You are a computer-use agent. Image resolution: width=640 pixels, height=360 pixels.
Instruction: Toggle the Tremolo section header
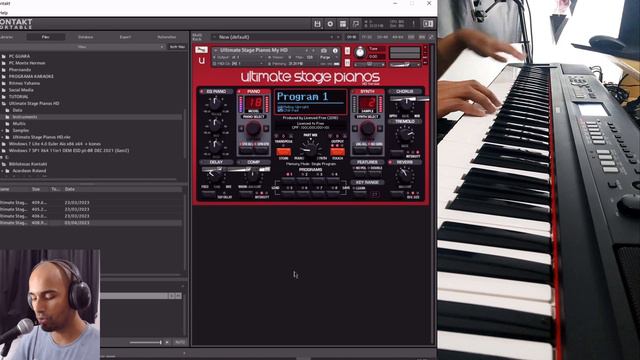404,122
